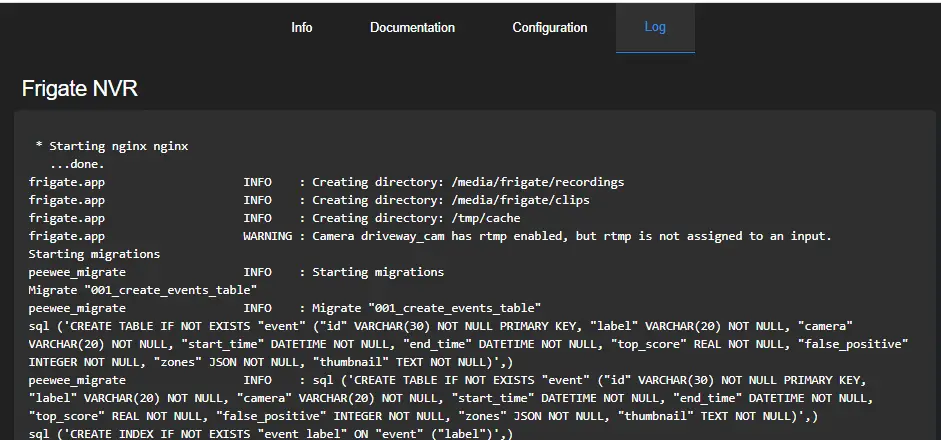
Task: Click the '...done.' log line
Action: (x=77, y=164)
